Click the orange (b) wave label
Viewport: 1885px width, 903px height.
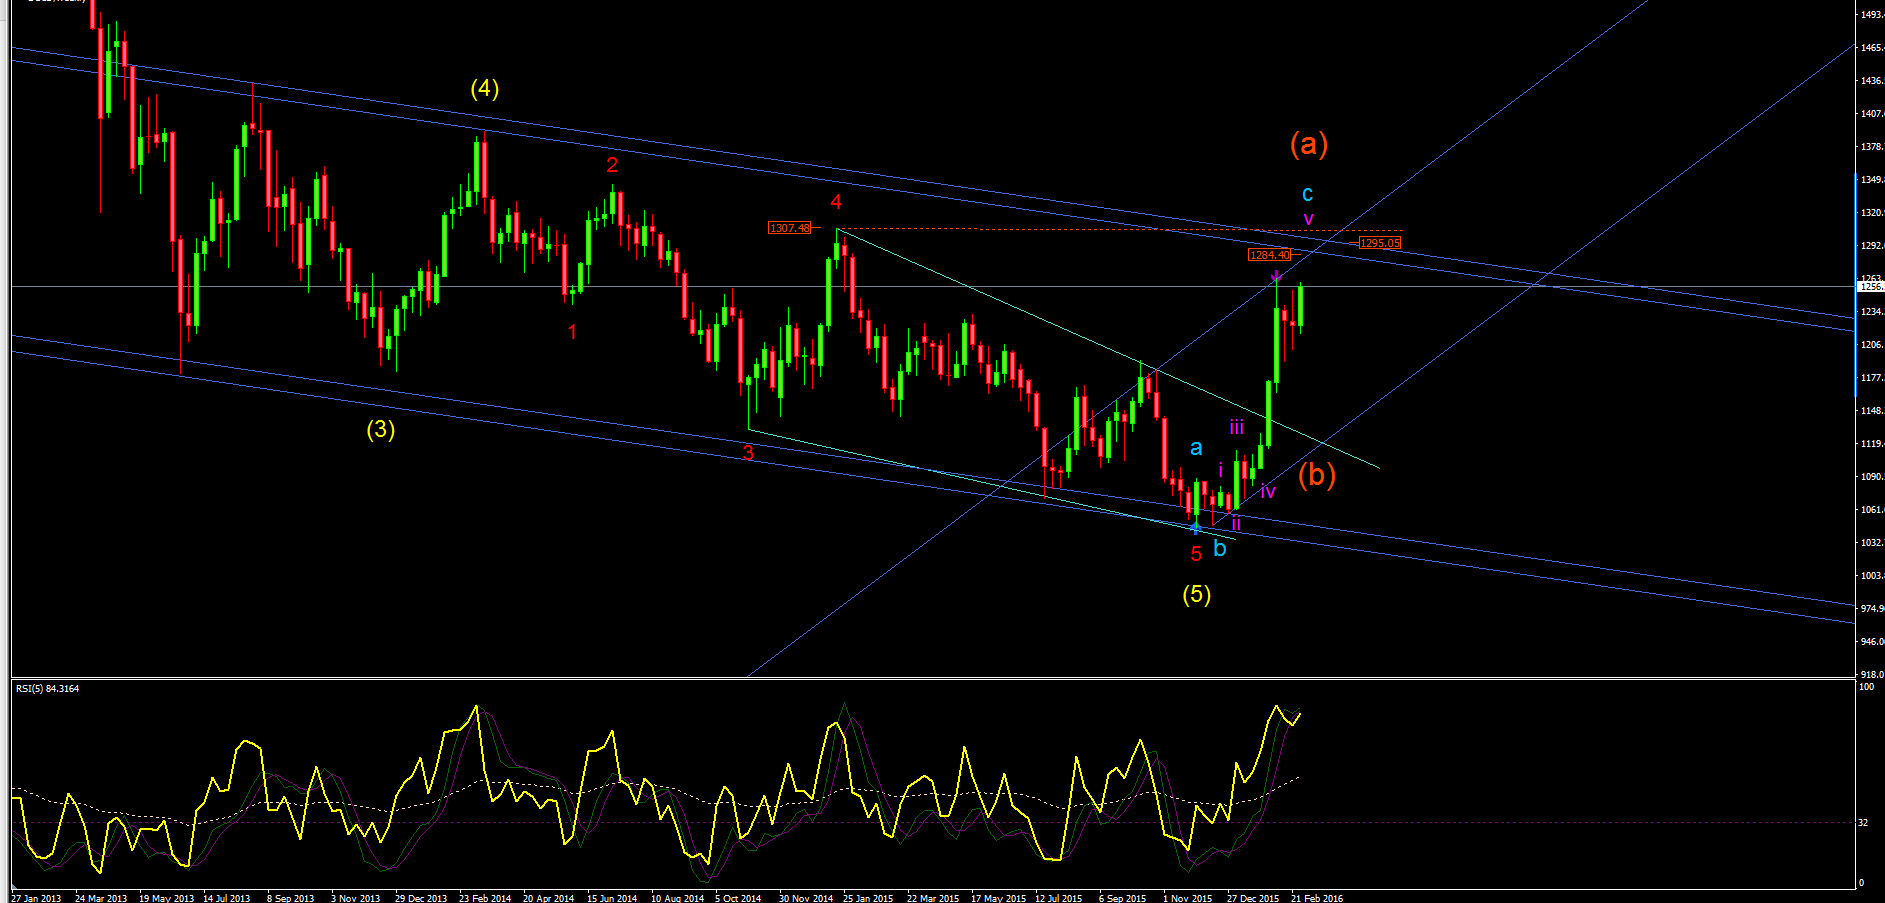coord(1317,474)
